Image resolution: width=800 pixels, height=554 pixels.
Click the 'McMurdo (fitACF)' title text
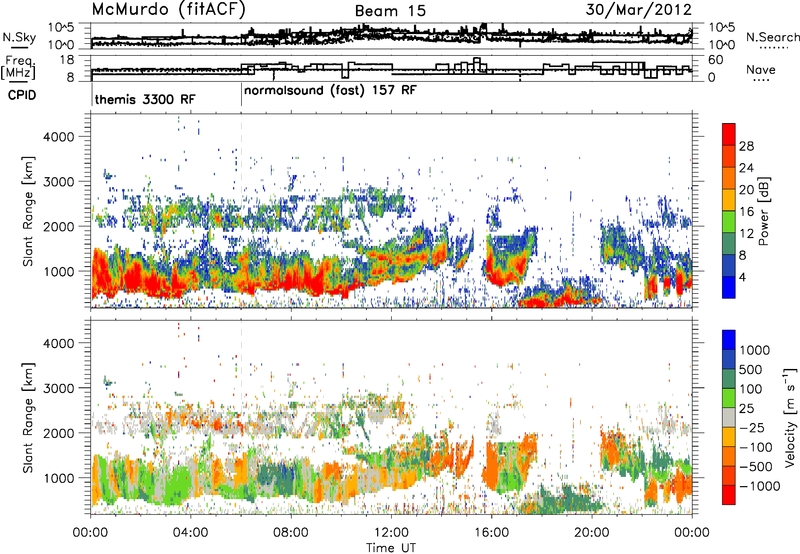coord(169,10)
